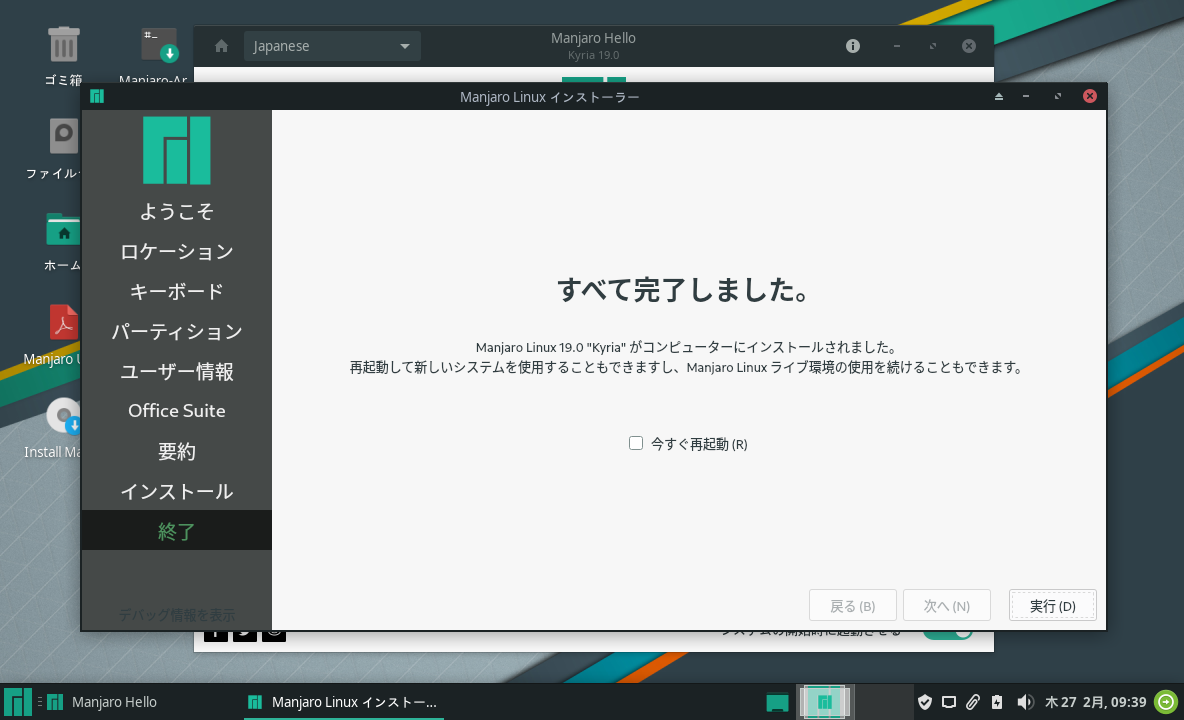1184x720 pixels.
Task: Close the Manjaro Linux installer window
Action: (1090, 96)
